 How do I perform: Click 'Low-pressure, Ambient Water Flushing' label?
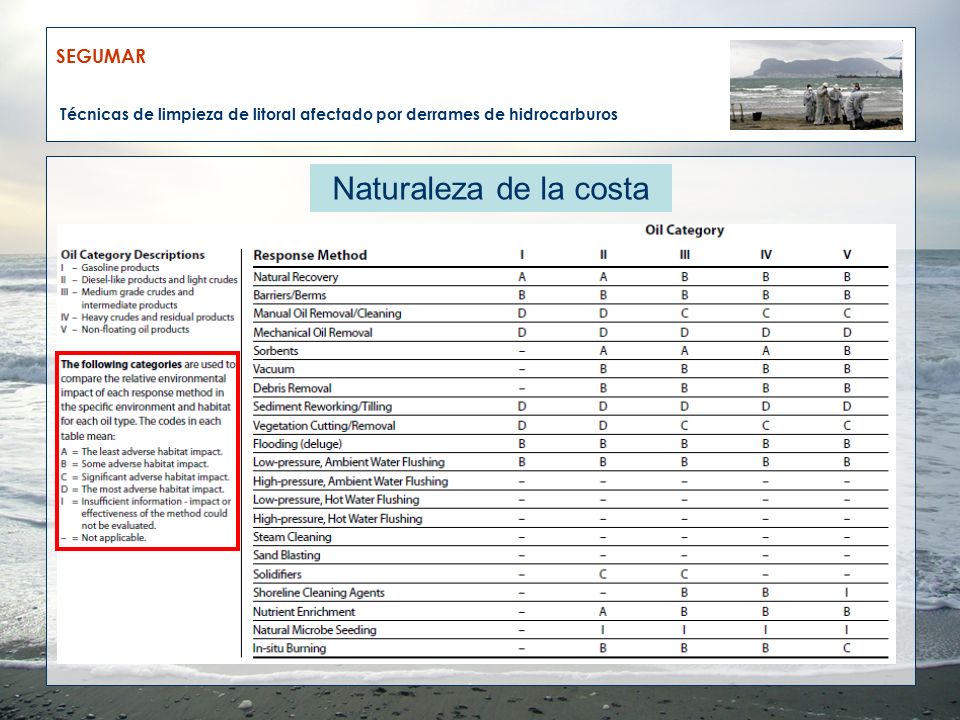coord(349,462)
